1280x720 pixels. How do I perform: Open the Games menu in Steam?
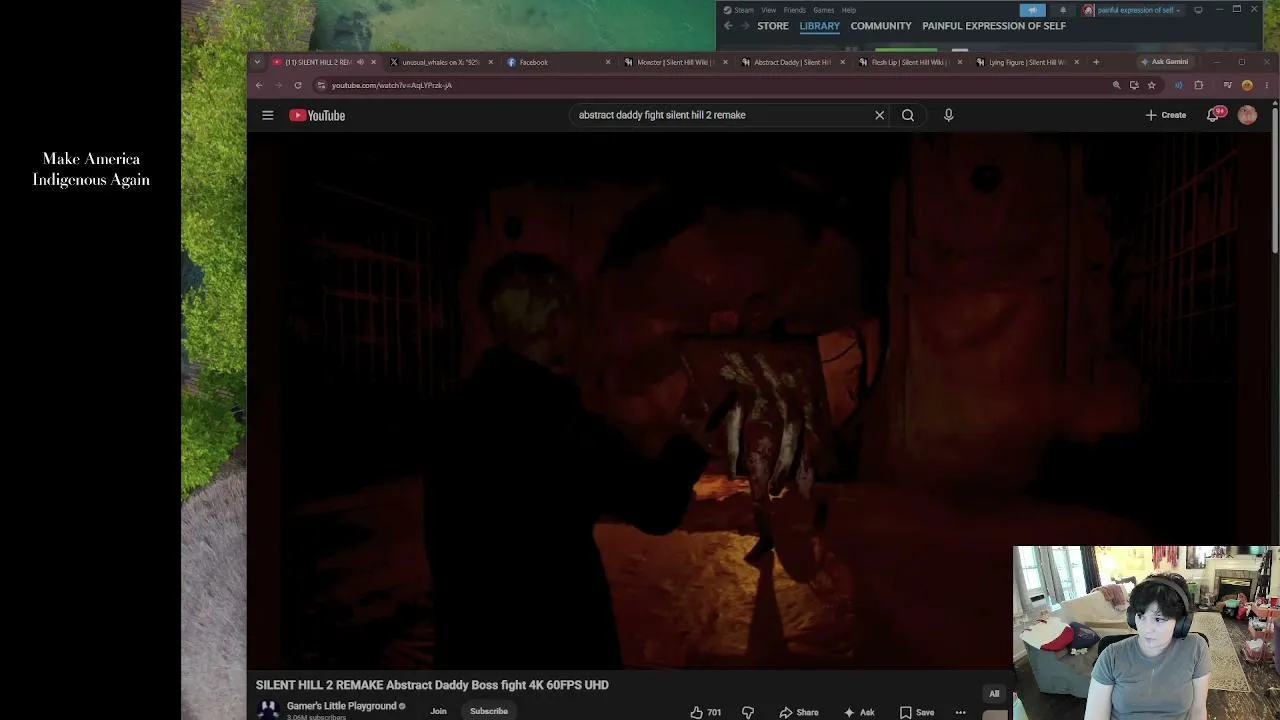coord(824,10)
